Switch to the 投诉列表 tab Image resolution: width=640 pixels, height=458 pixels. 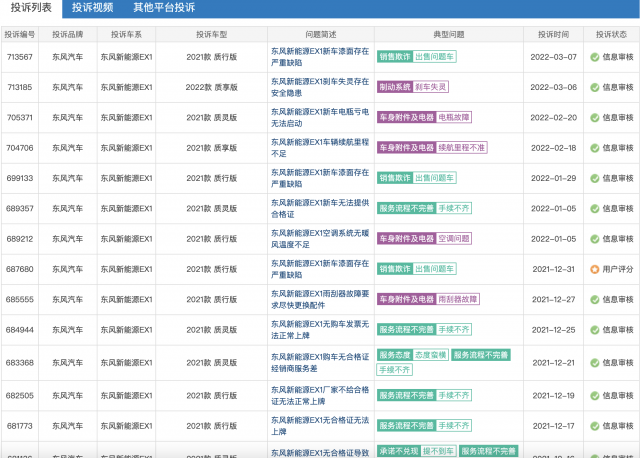click(31, 8)
